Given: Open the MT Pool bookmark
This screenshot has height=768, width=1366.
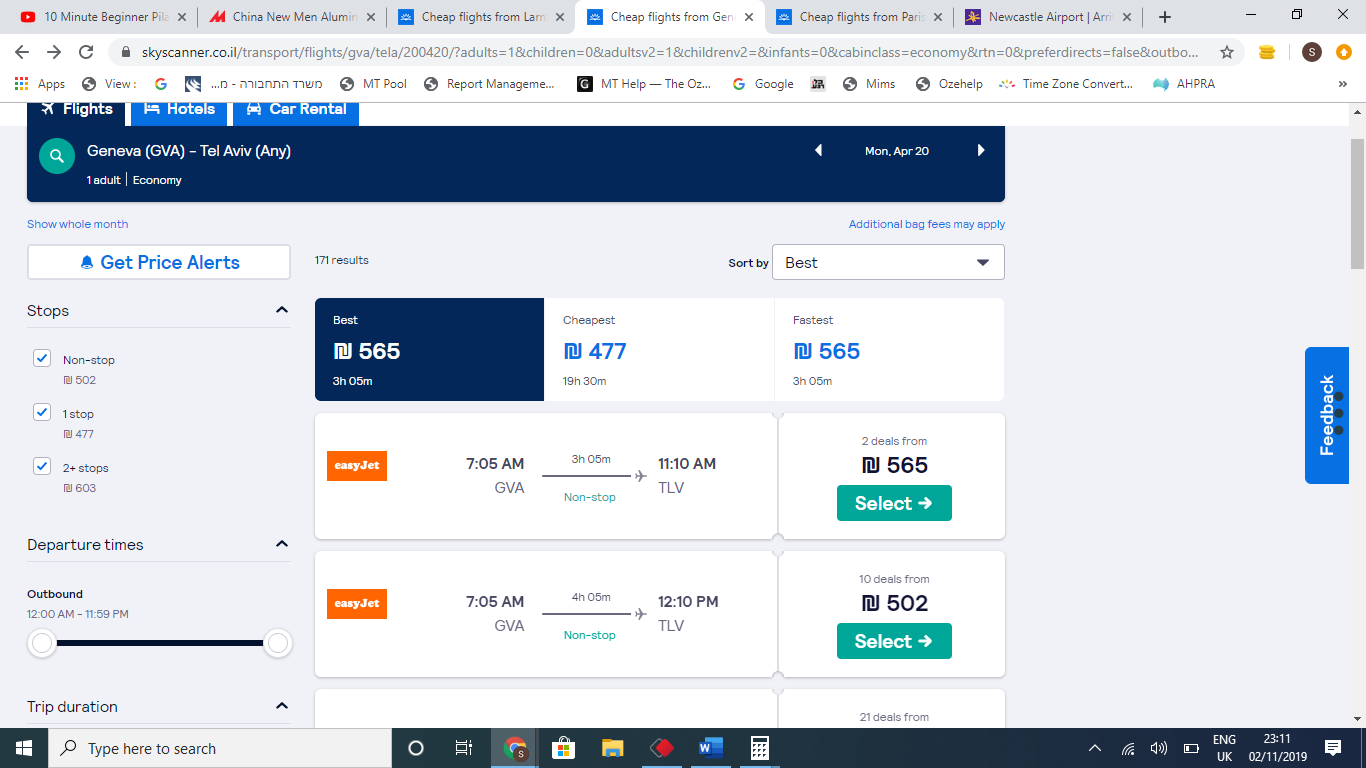Looking at the screenshot, I should (374, 84).
